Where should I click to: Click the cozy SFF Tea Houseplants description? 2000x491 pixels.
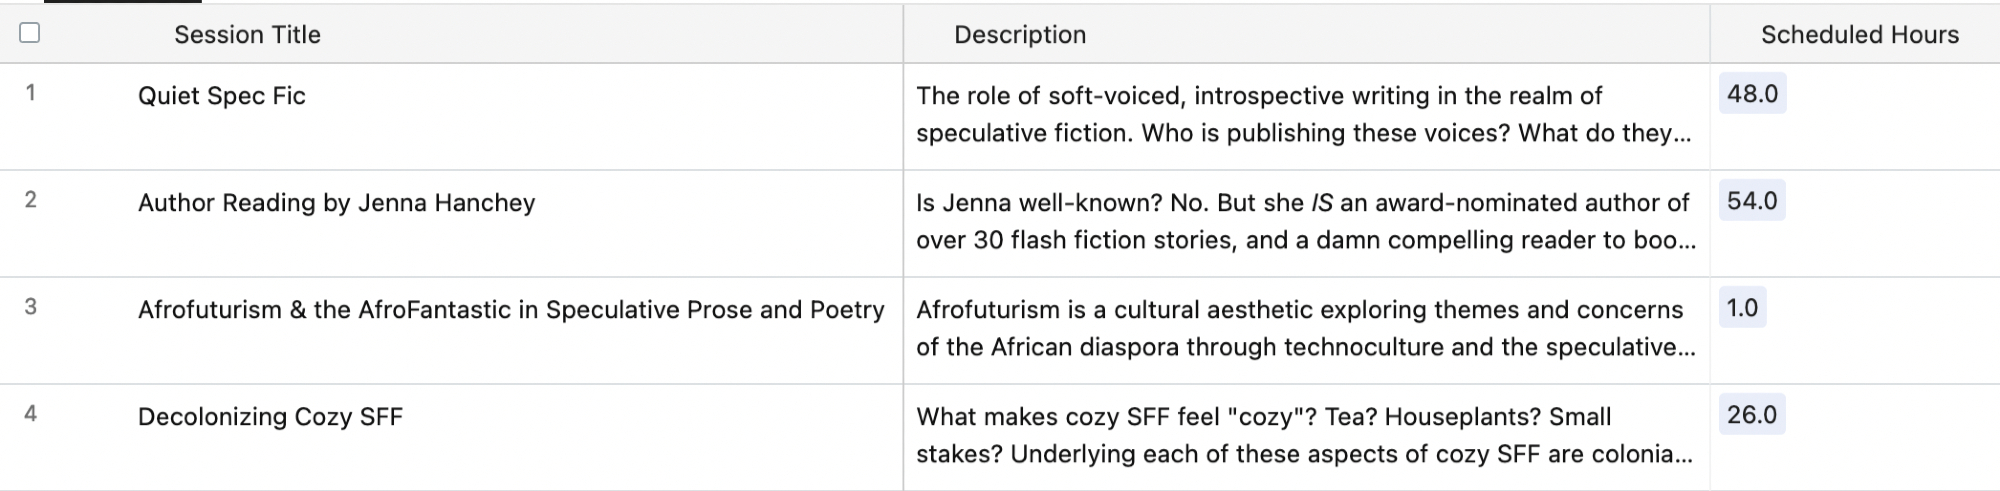[x=1304, y=436]
